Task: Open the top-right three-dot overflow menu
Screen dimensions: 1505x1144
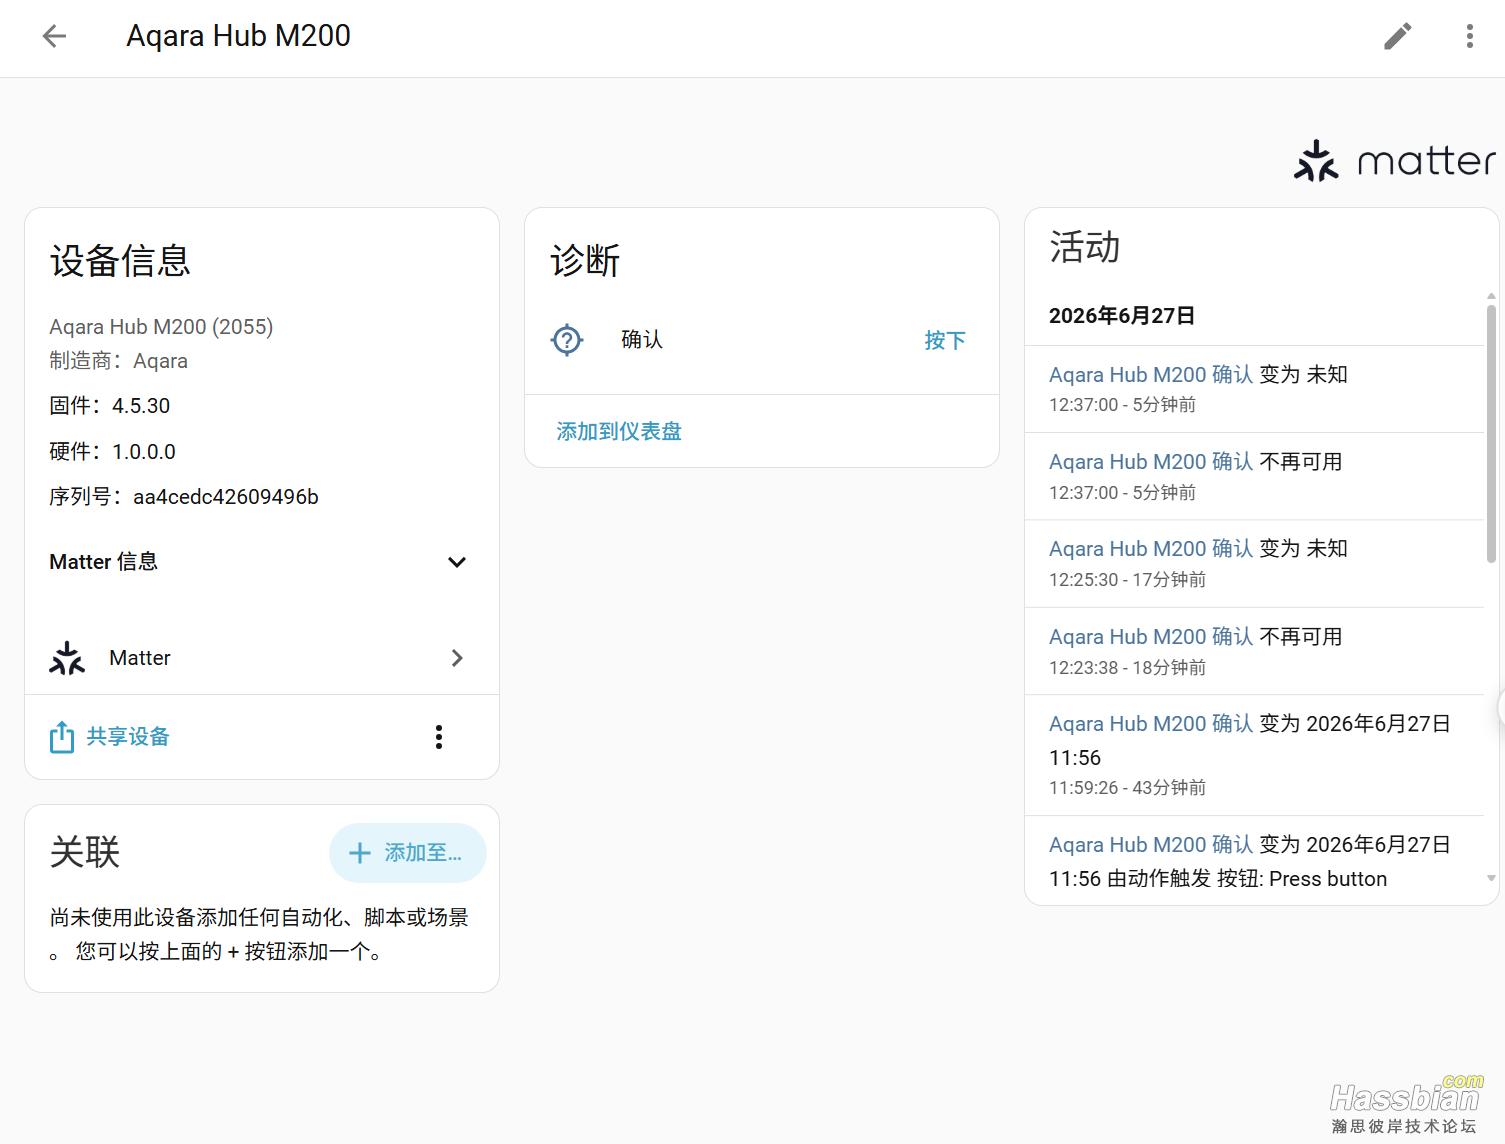Action: (x=1469, y=36)
